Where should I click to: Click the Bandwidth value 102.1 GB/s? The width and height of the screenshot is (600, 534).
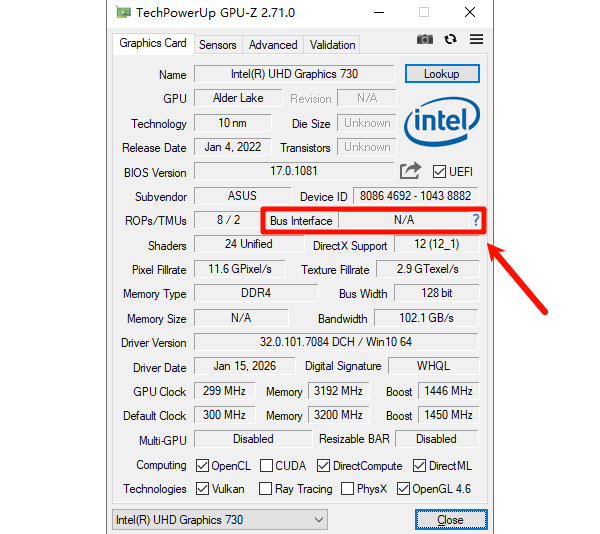426,318
